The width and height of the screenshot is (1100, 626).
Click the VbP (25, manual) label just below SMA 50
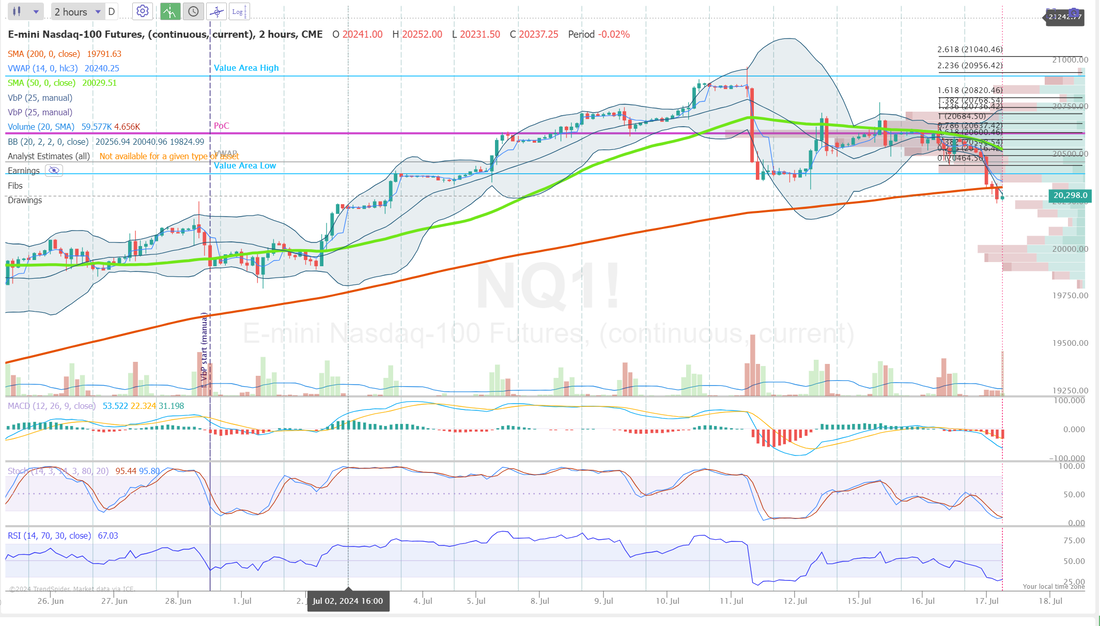coord(40,98)
